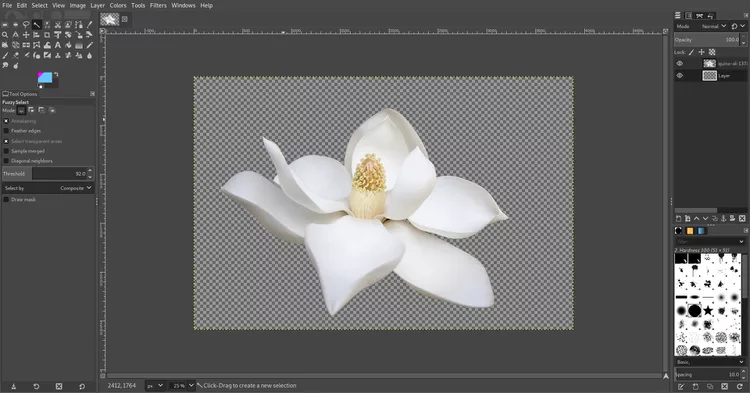
Task: Select the Eraser tool
Action: [x=15, y=55]
